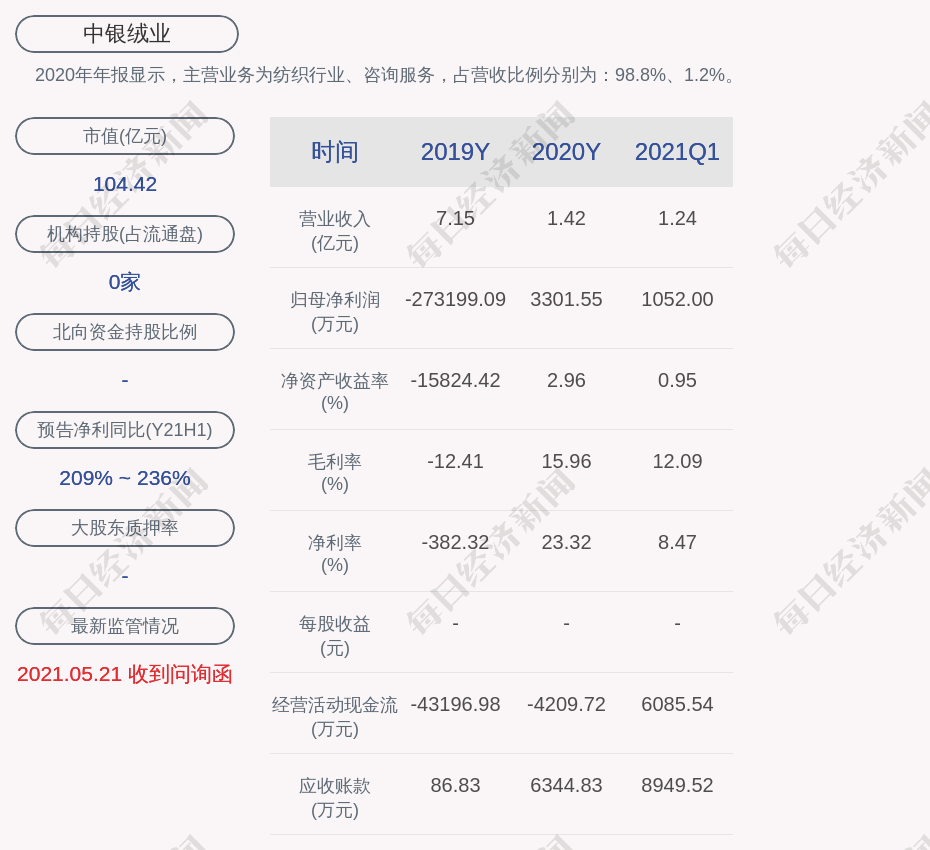930x850 pixels.
Task: Click the 时间 table header
Action: [335, 152]
